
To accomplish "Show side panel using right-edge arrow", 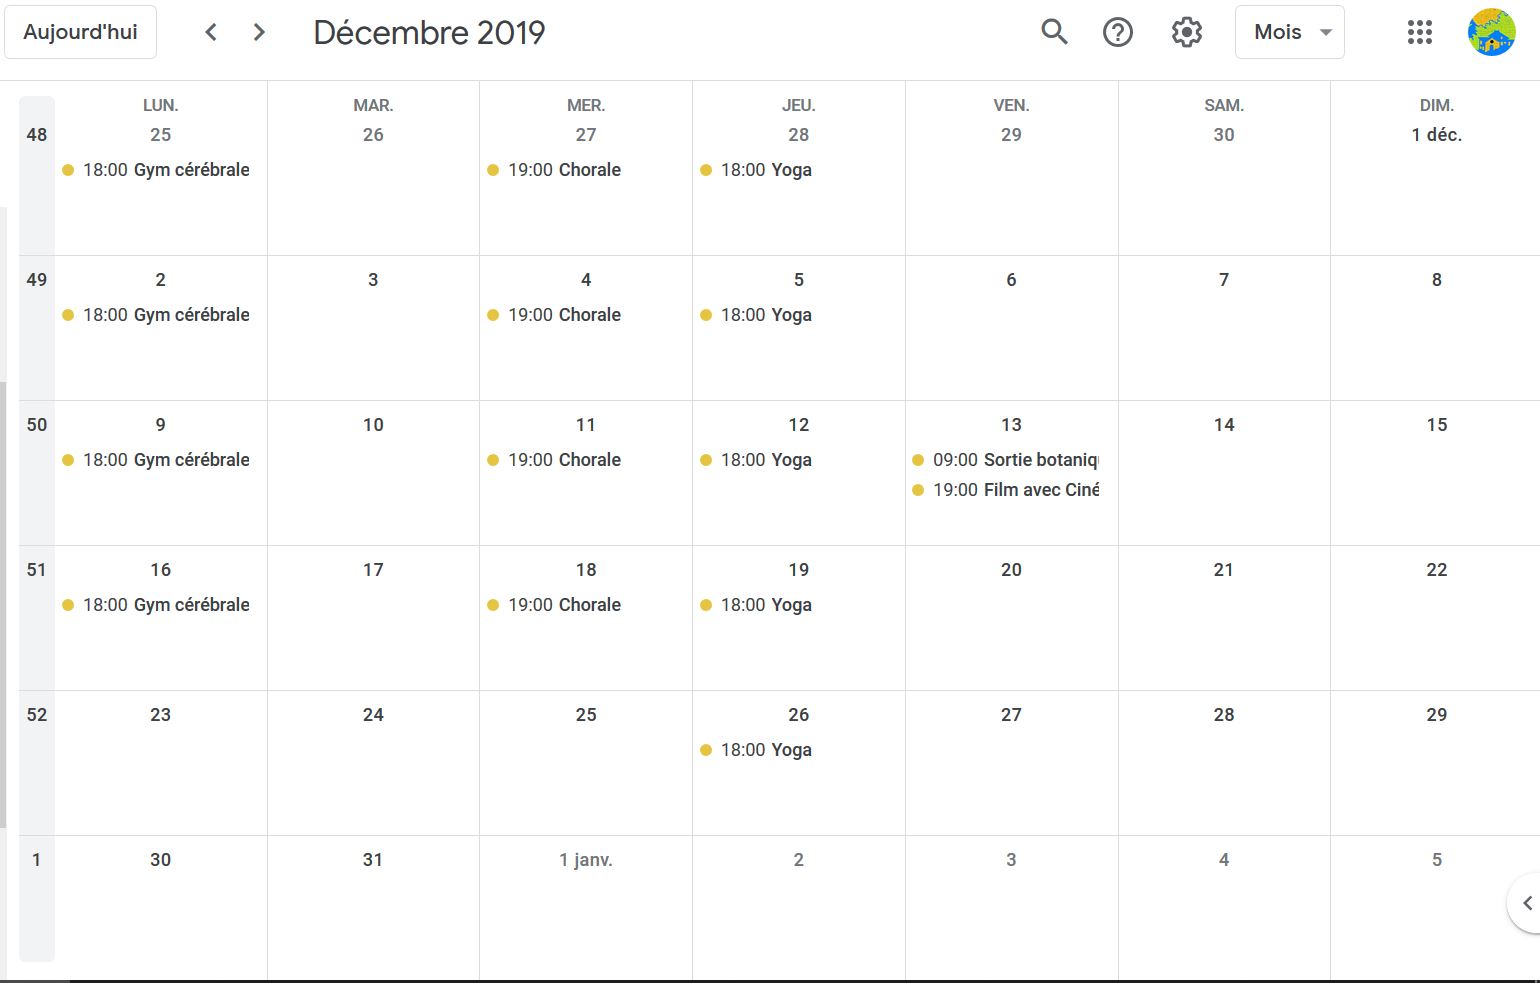I will [1527, 904].
